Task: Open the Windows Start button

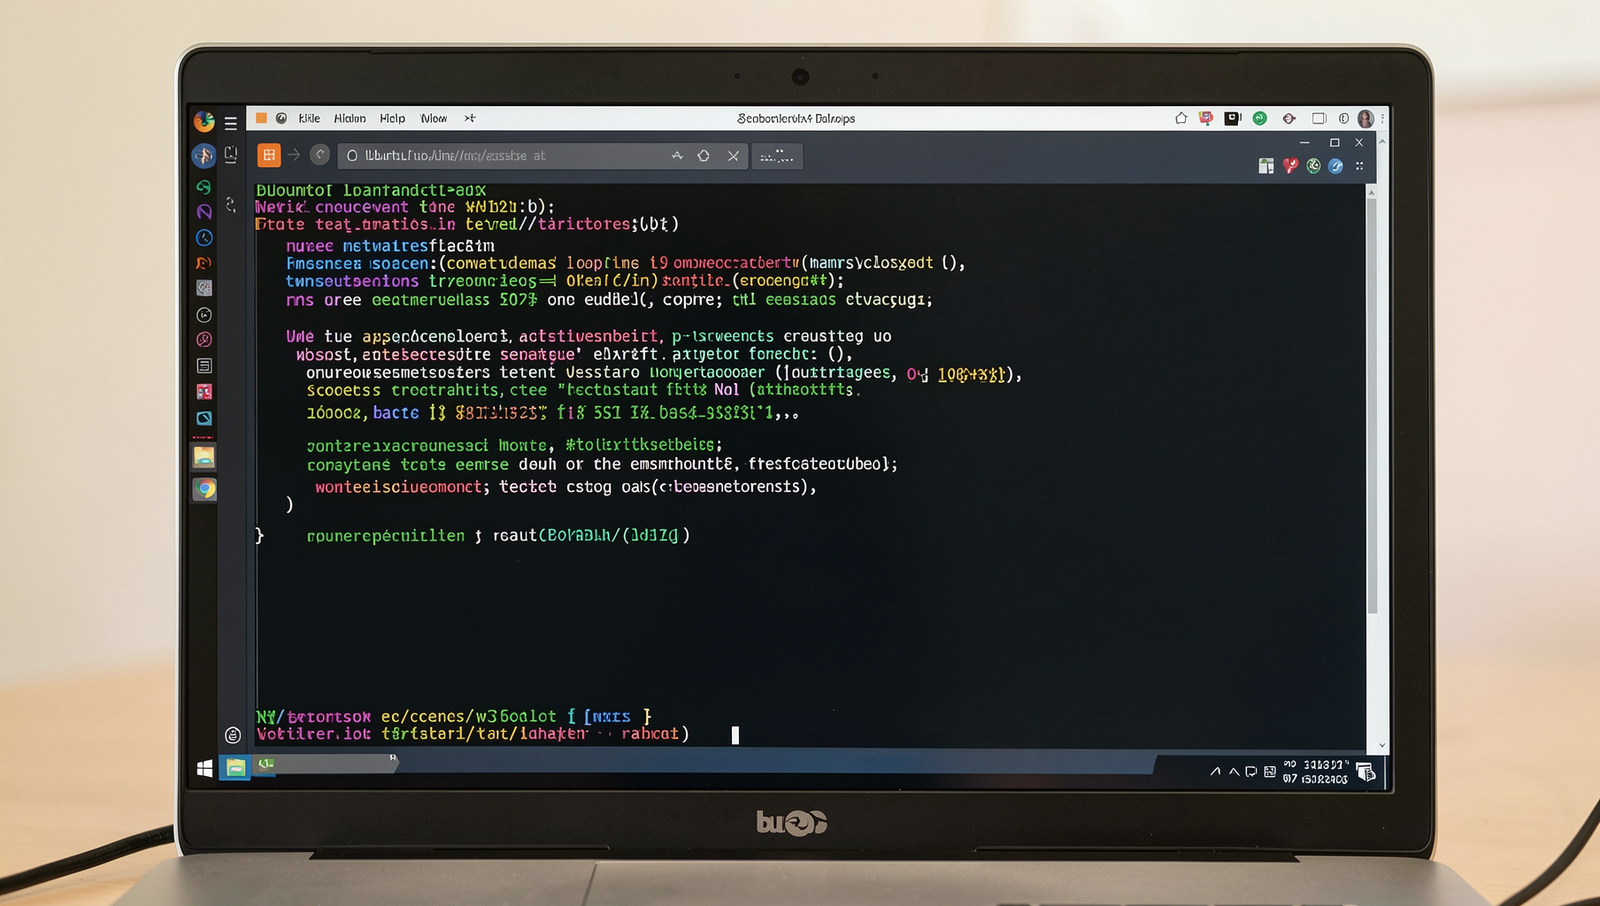Action: [x=205, y=768]
